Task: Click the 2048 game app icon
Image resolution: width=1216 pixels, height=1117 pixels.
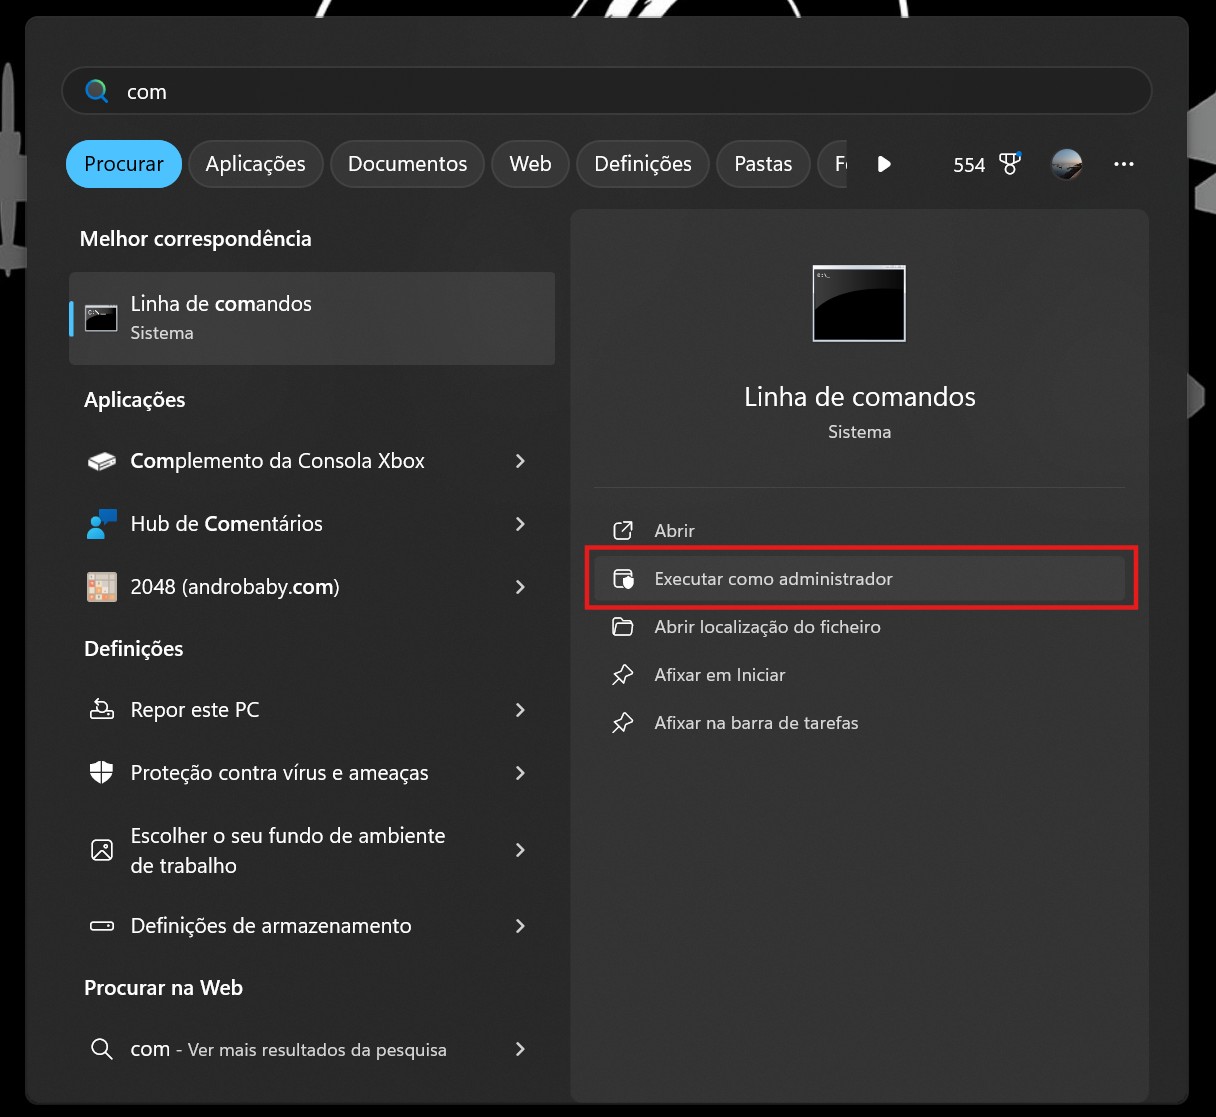Action: [x=102, y=587]
